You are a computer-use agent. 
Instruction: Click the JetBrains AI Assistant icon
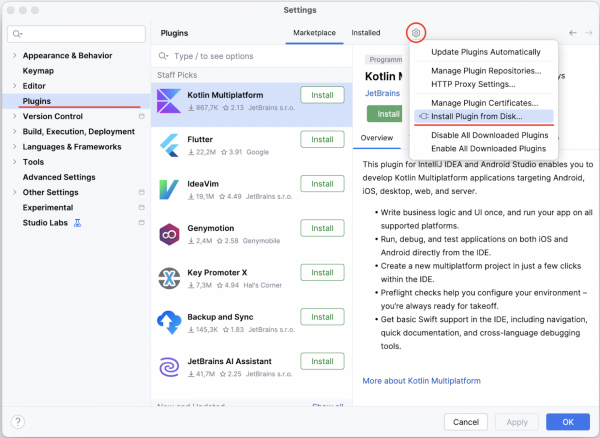pyautogui.click(x=169, y=366)
